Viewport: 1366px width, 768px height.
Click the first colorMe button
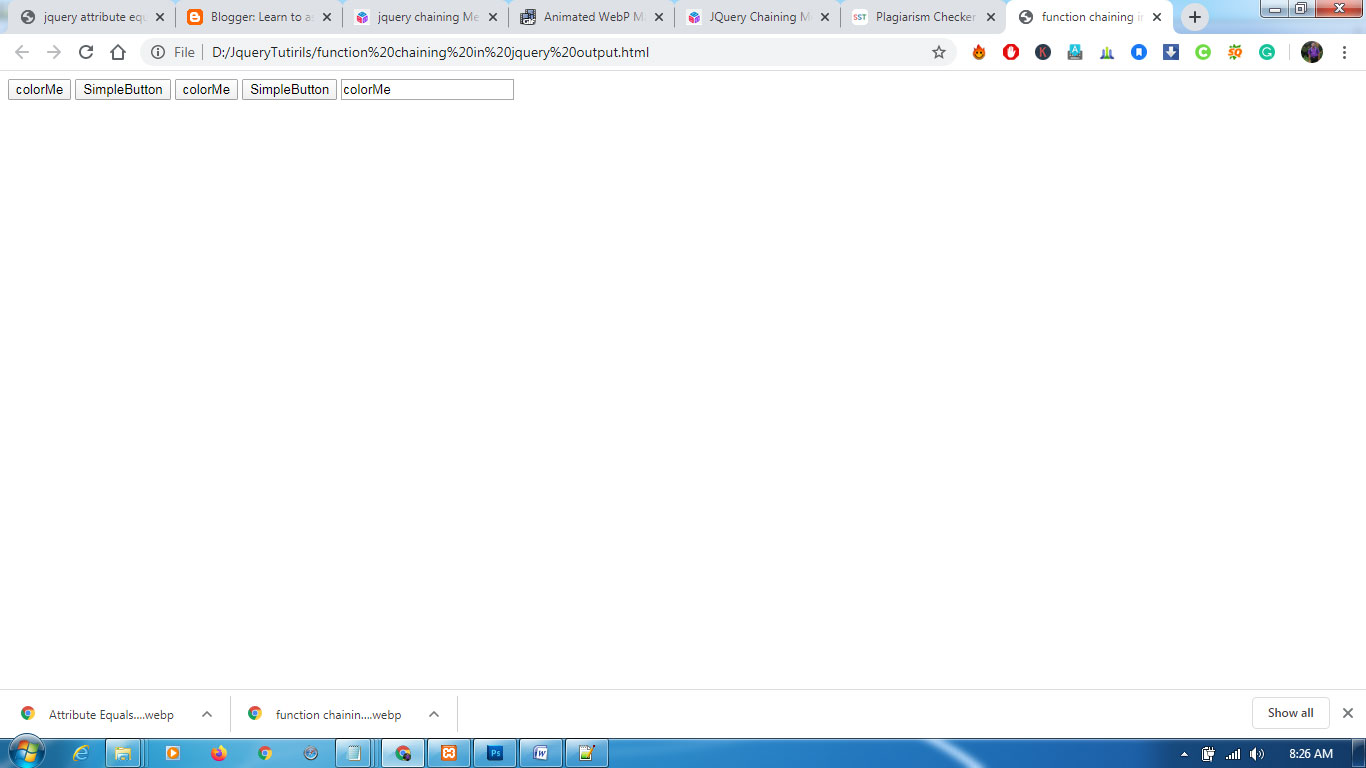pyautogui.click(x=38, y=89)
